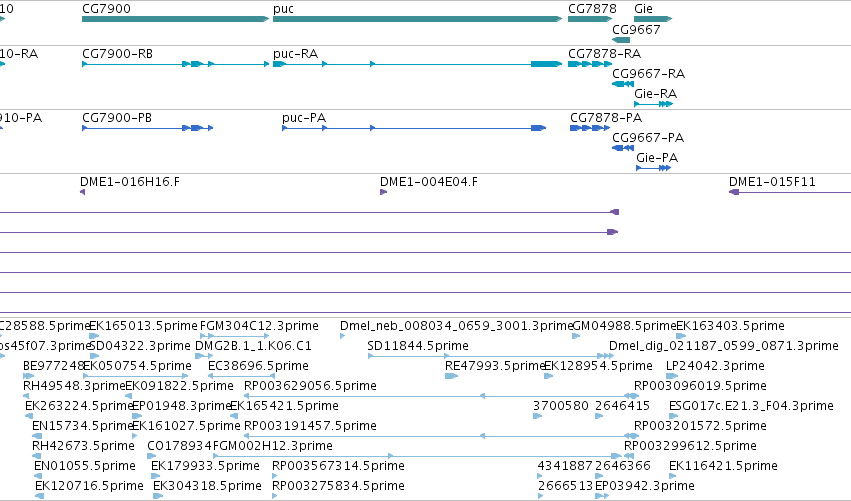Click the EP01948.3prime EST label

coord(182,406)
